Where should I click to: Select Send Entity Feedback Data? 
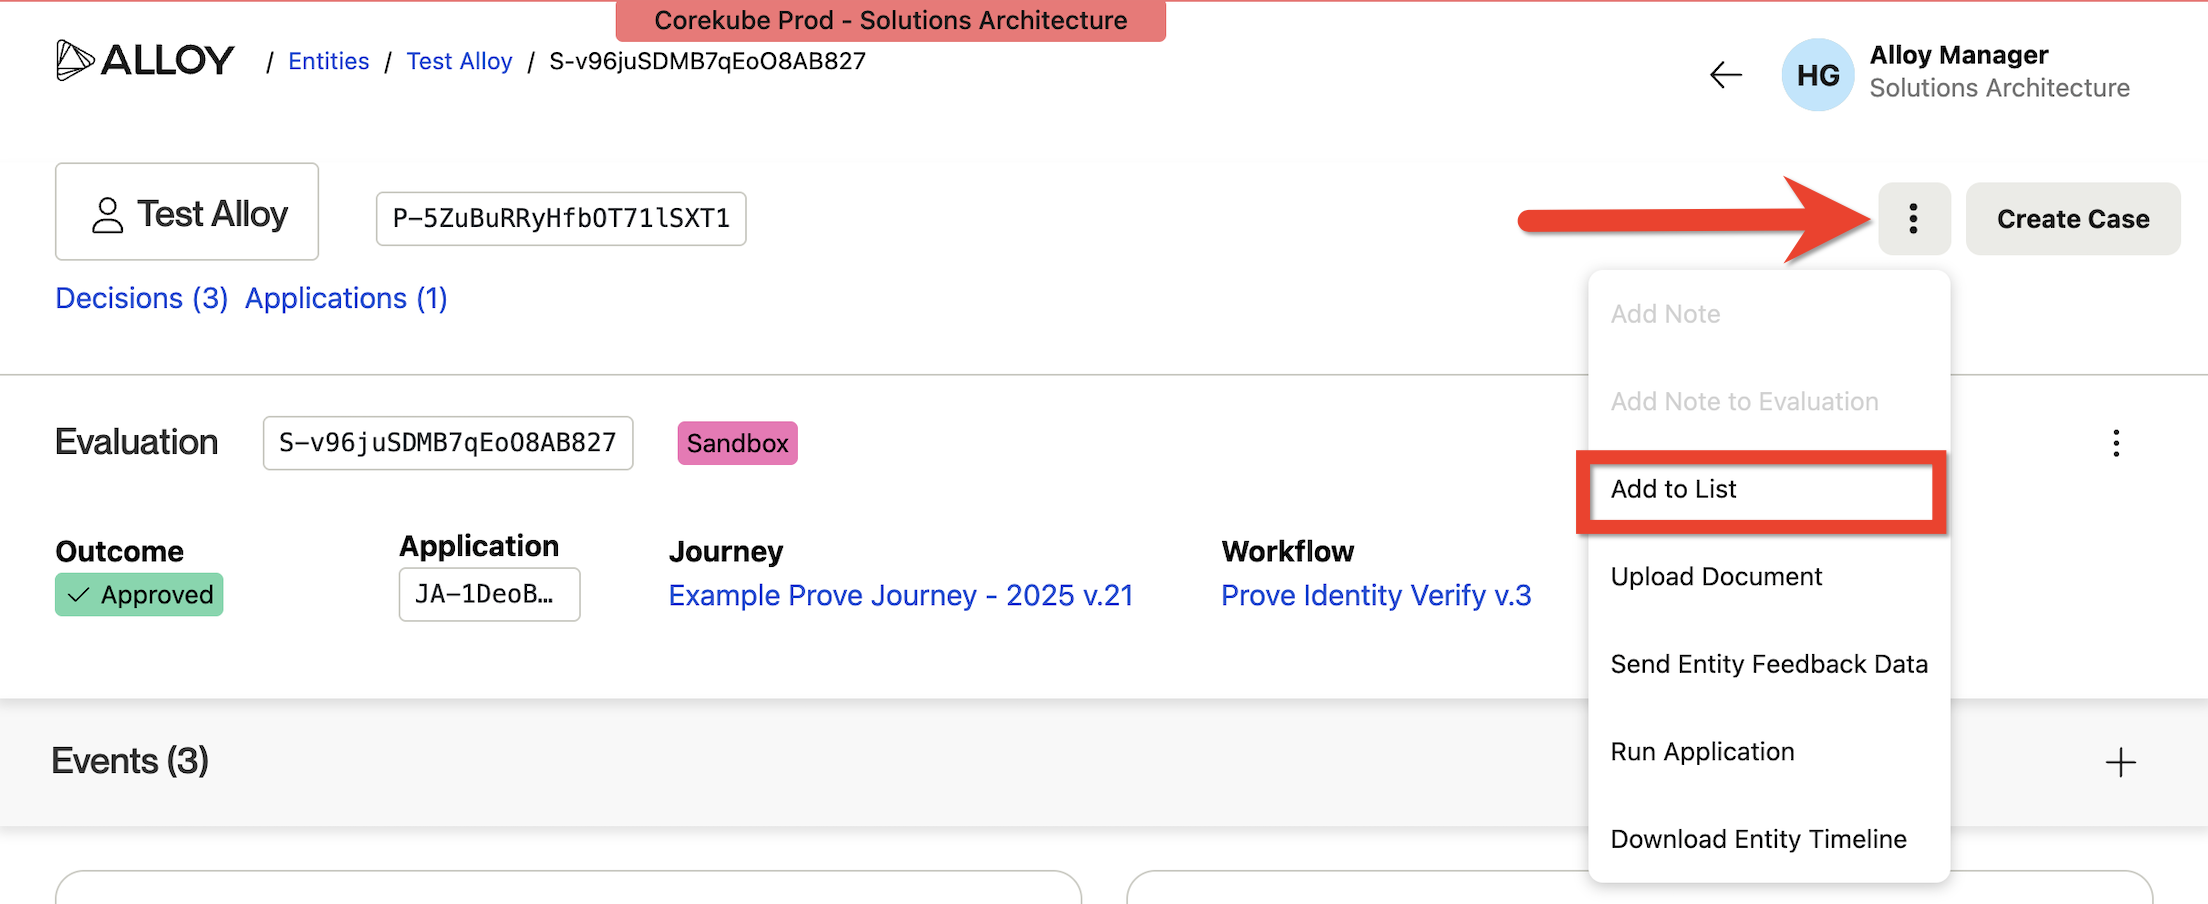coord(1768,665)
